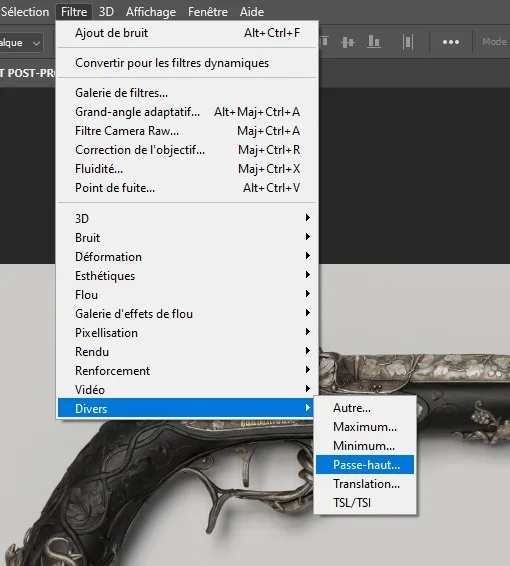Choose Filtre Camera Raw menu entry
Viewport: 510px width, 566px height.
(187, 131)
